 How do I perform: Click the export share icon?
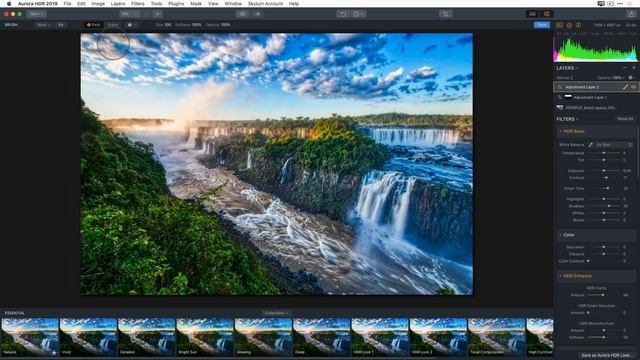point(631,14)
